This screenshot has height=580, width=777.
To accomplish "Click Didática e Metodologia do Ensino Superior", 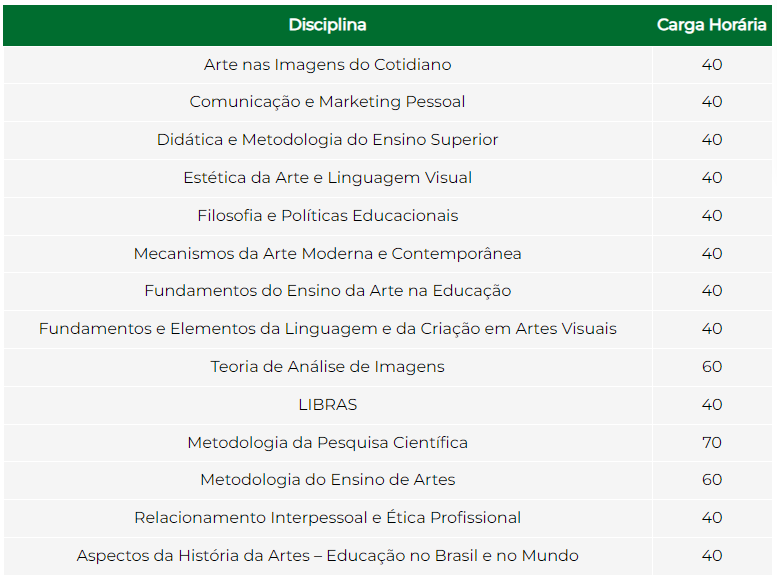I will 328,140.
